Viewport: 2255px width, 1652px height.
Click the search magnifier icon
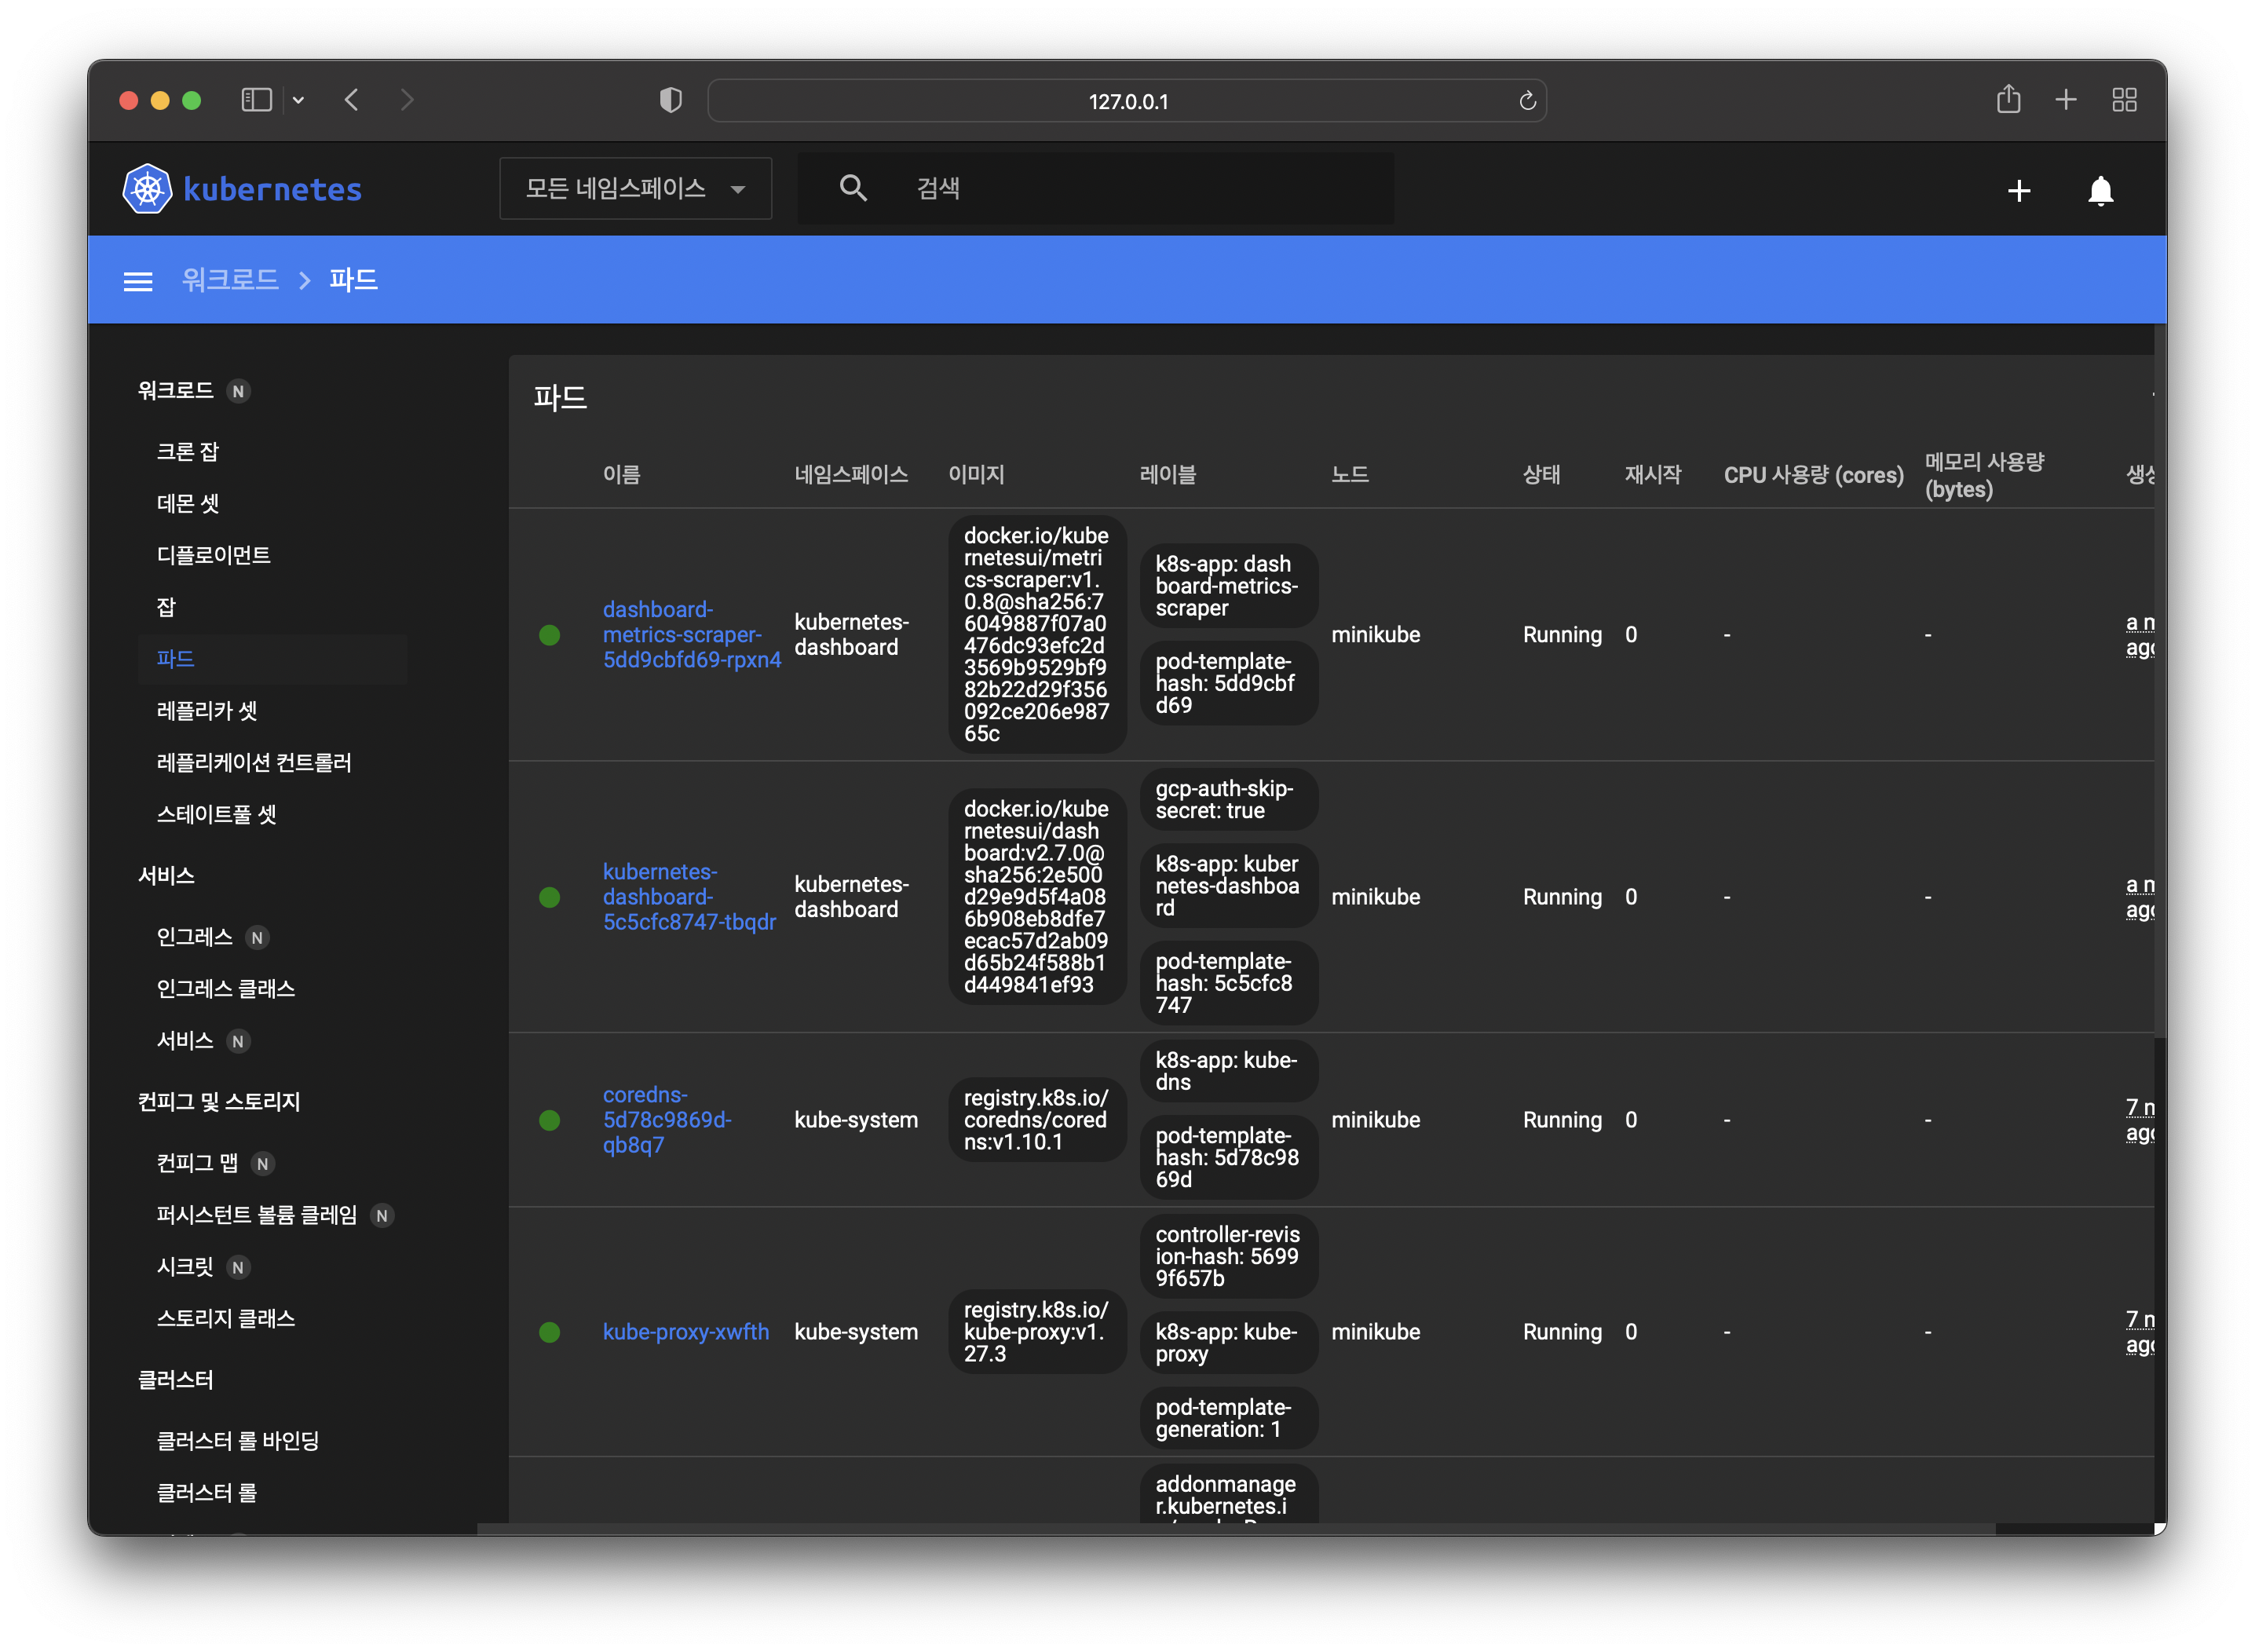pyautogui.click(x=852, y=188)
